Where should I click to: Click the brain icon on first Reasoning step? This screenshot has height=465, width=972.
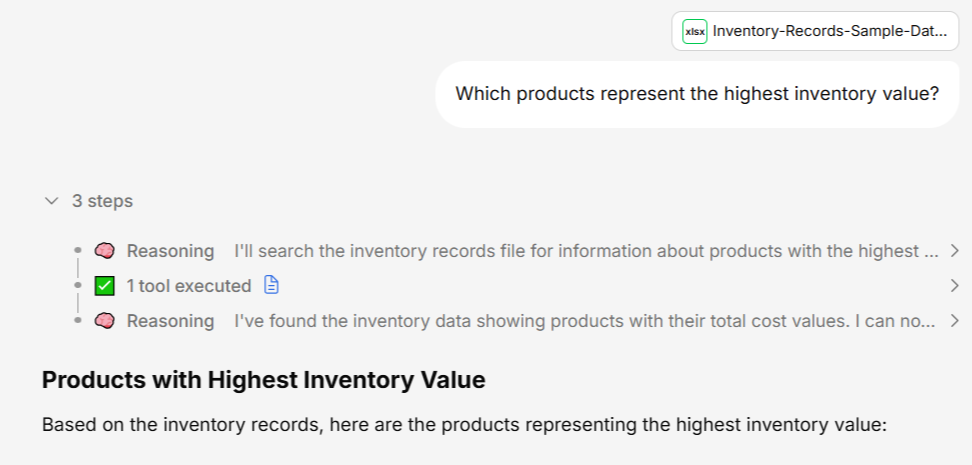(105, 251)
